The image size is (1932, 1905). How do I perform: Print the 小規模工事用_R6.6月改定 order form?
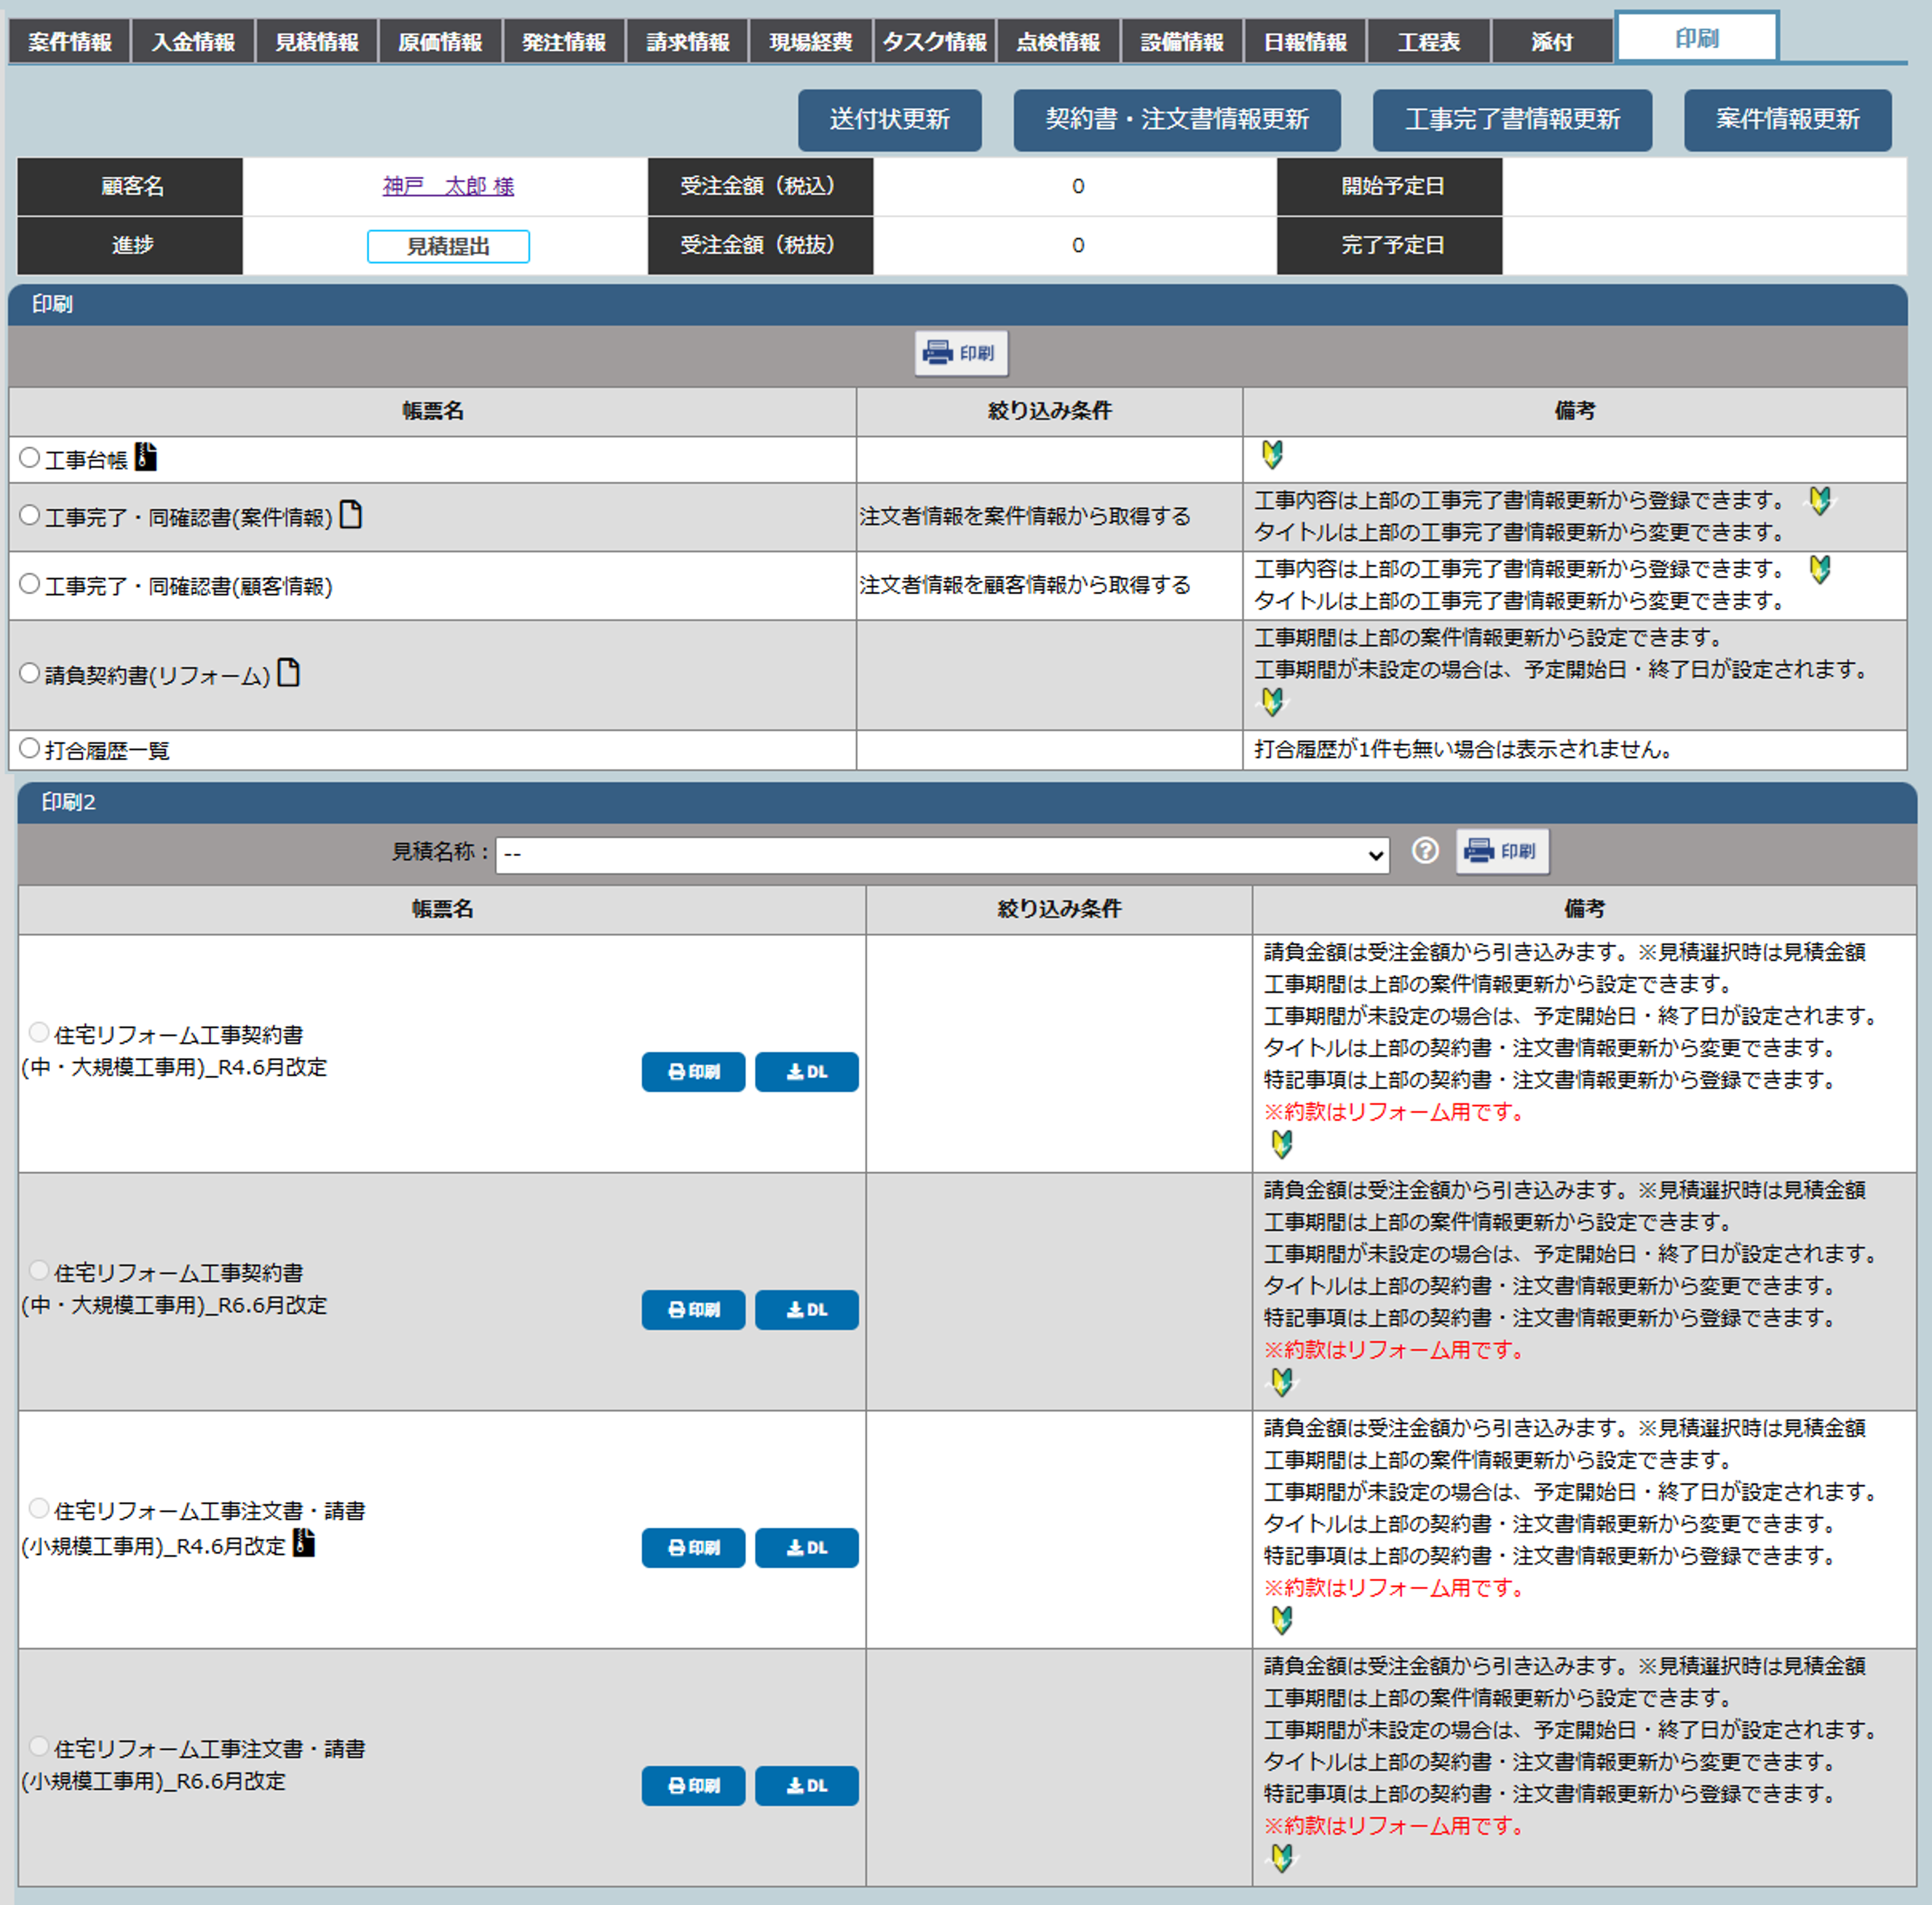point(693,1785)
